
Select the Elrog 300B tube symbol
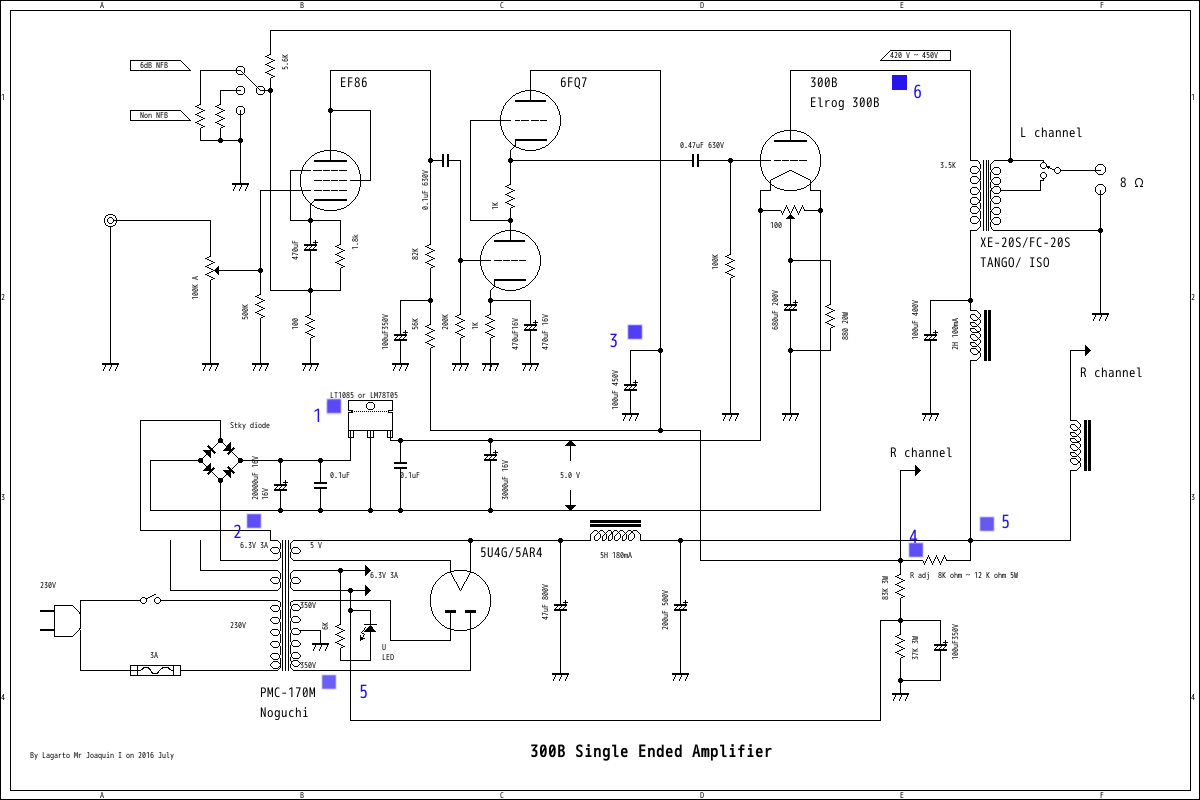[x=790, y=160]
